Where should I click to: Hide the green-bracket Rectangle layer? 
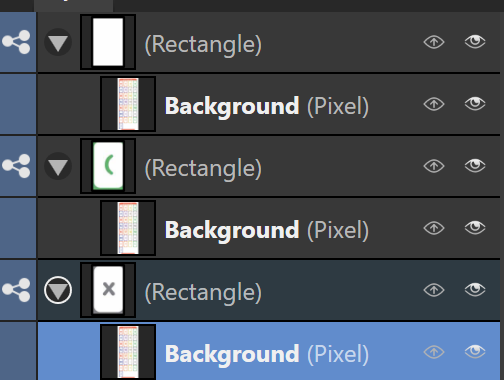point(475,165)
